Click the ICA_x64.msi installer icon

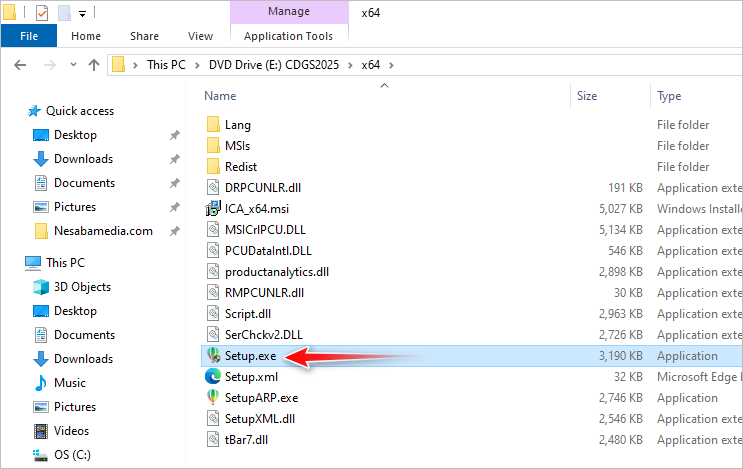tap(213, 208)
